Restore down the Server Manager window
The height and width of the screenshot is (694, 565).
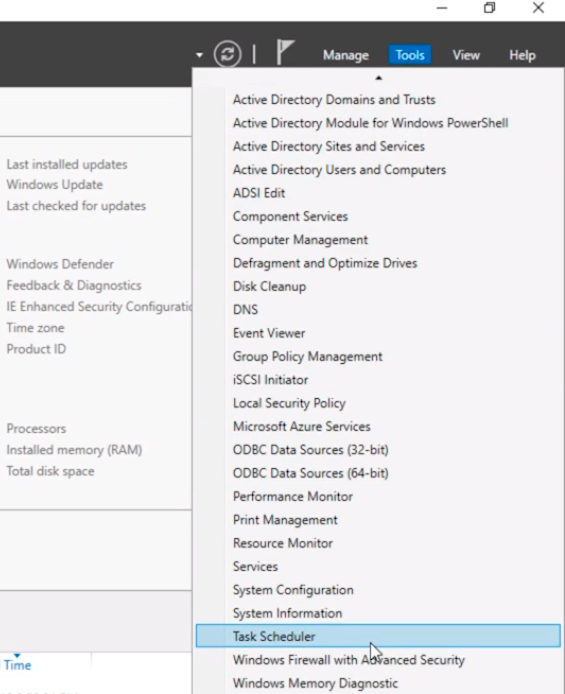pyautogui.click(x=489, y=8)
